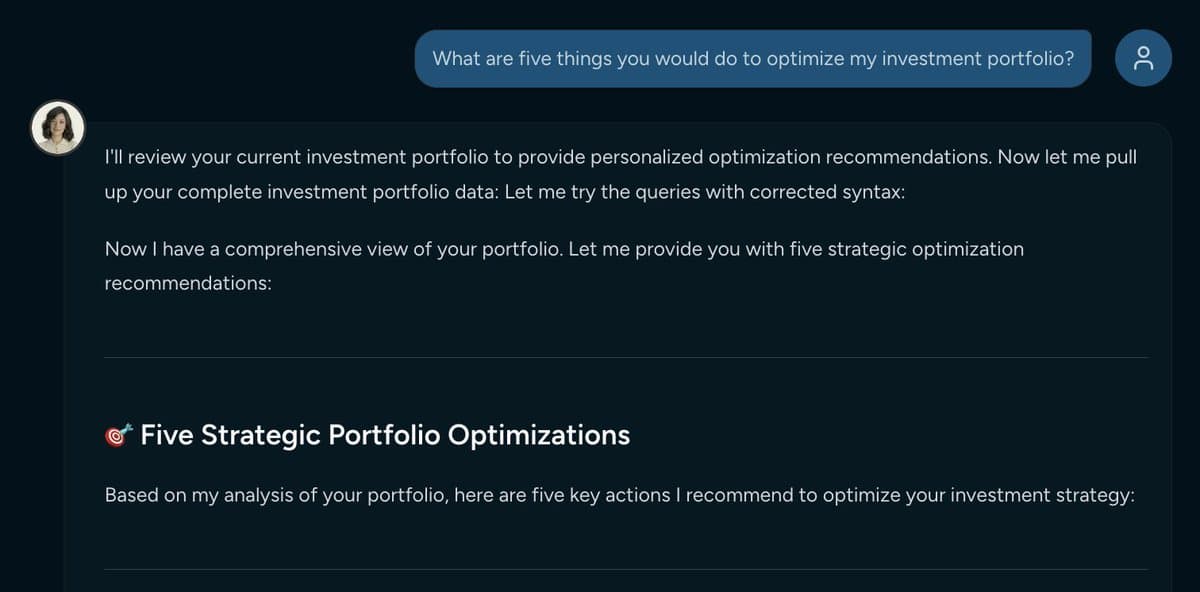This screenshot has width=1200, height=592.
Task: Click the divider line at the bottom
Action: pyautogui.click(x=628, y=570)
